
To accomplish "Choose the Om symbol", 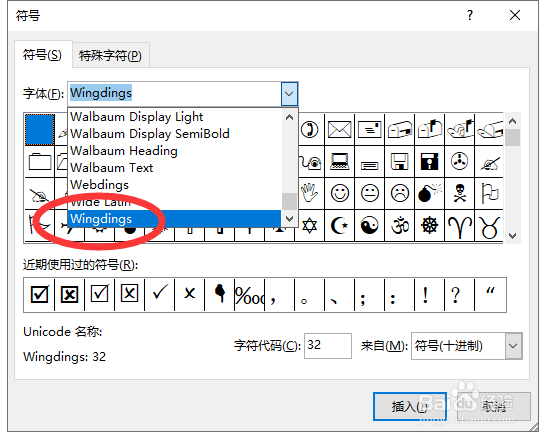I will [399, 226].
